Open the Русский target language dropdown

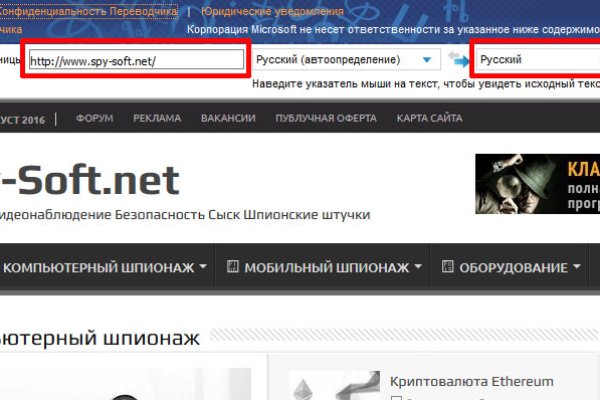pyautogui.click(x=535, y=60)
